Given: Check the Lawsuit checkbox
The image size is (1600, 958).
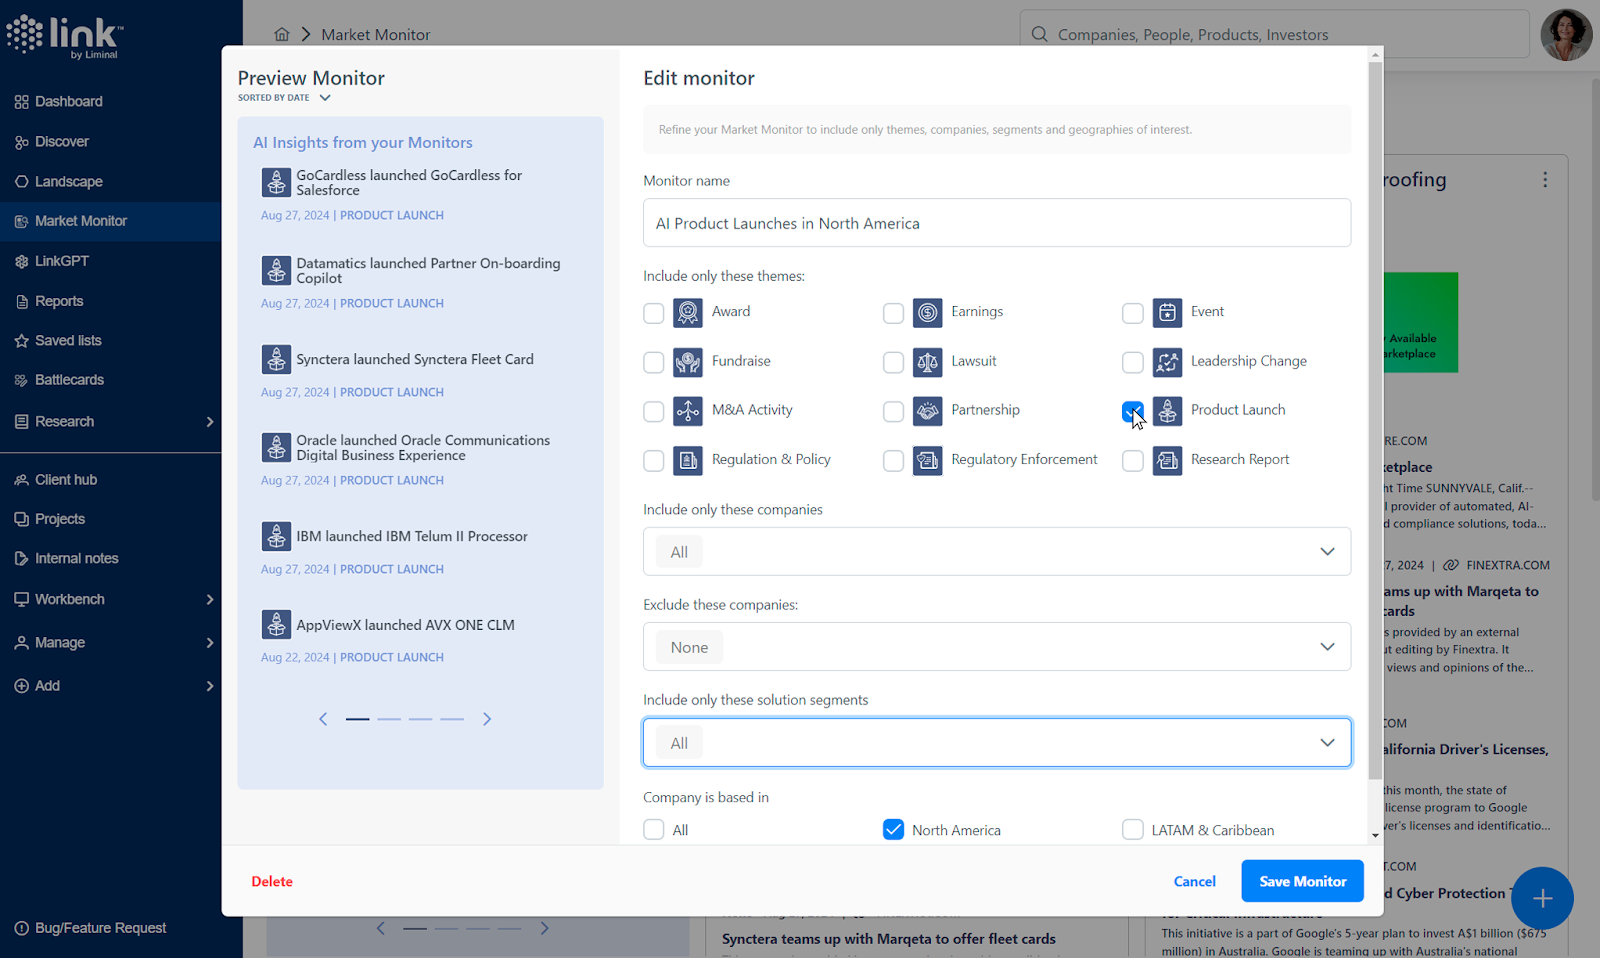Looking at the screenshot, I should point(894,362).
